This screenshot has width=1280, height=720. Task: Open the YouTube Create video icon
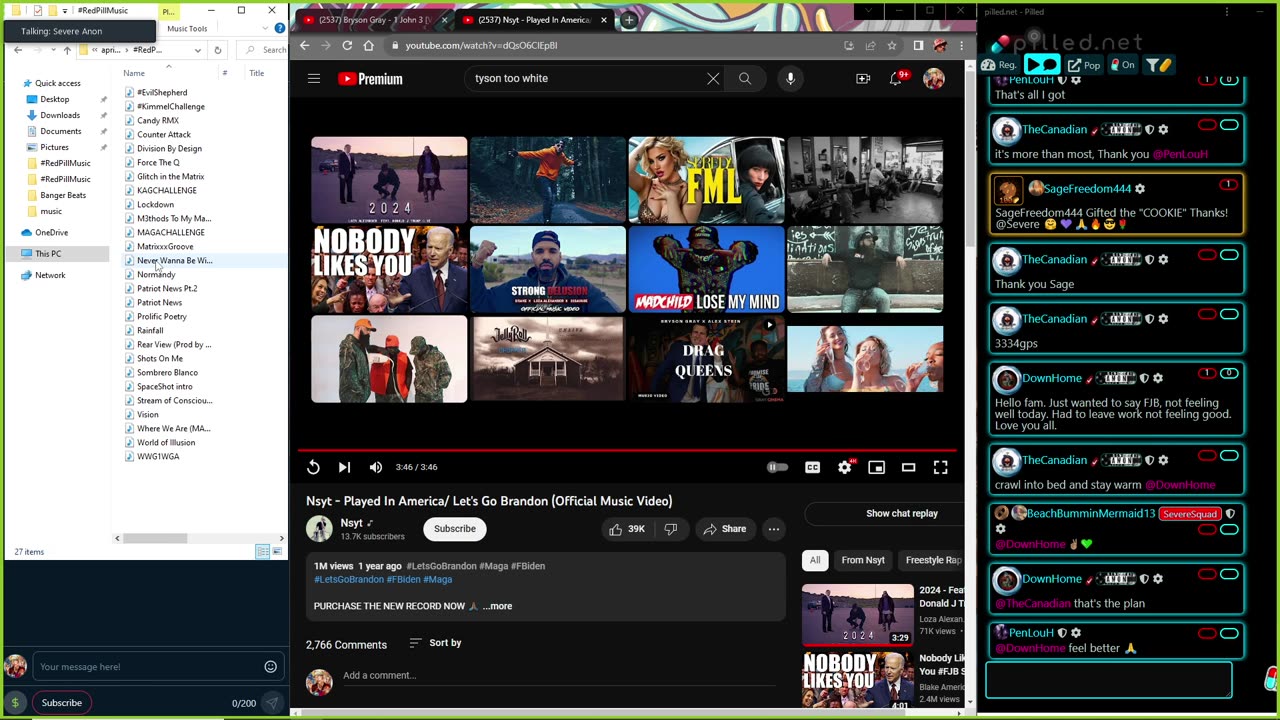[863, 78]
